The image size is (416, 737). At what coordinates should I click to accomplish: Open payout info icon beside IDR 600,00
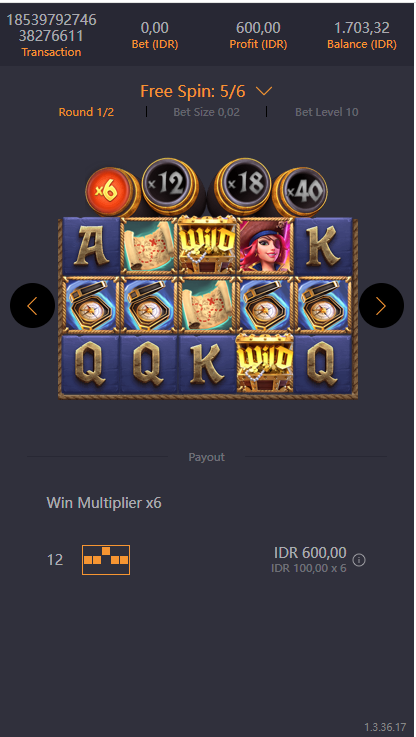(x=359, y=560)
